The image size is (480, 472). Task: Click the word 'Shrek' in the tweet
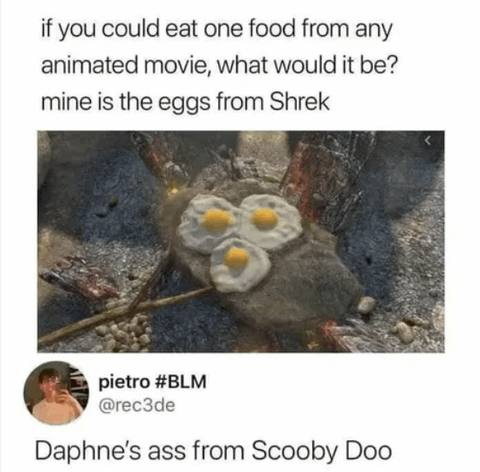(300, 101)
